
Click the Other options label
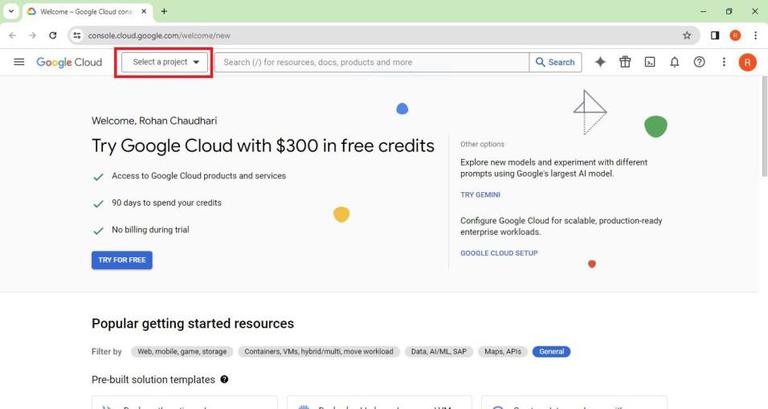(x=482, y=144)
